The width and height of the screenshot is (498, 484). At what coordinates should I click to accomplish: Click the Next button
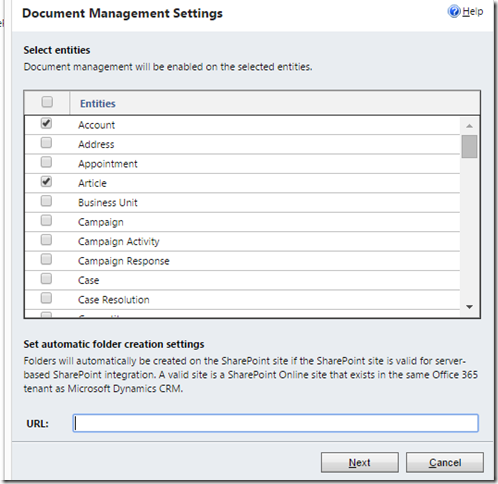tap(360, 462)
